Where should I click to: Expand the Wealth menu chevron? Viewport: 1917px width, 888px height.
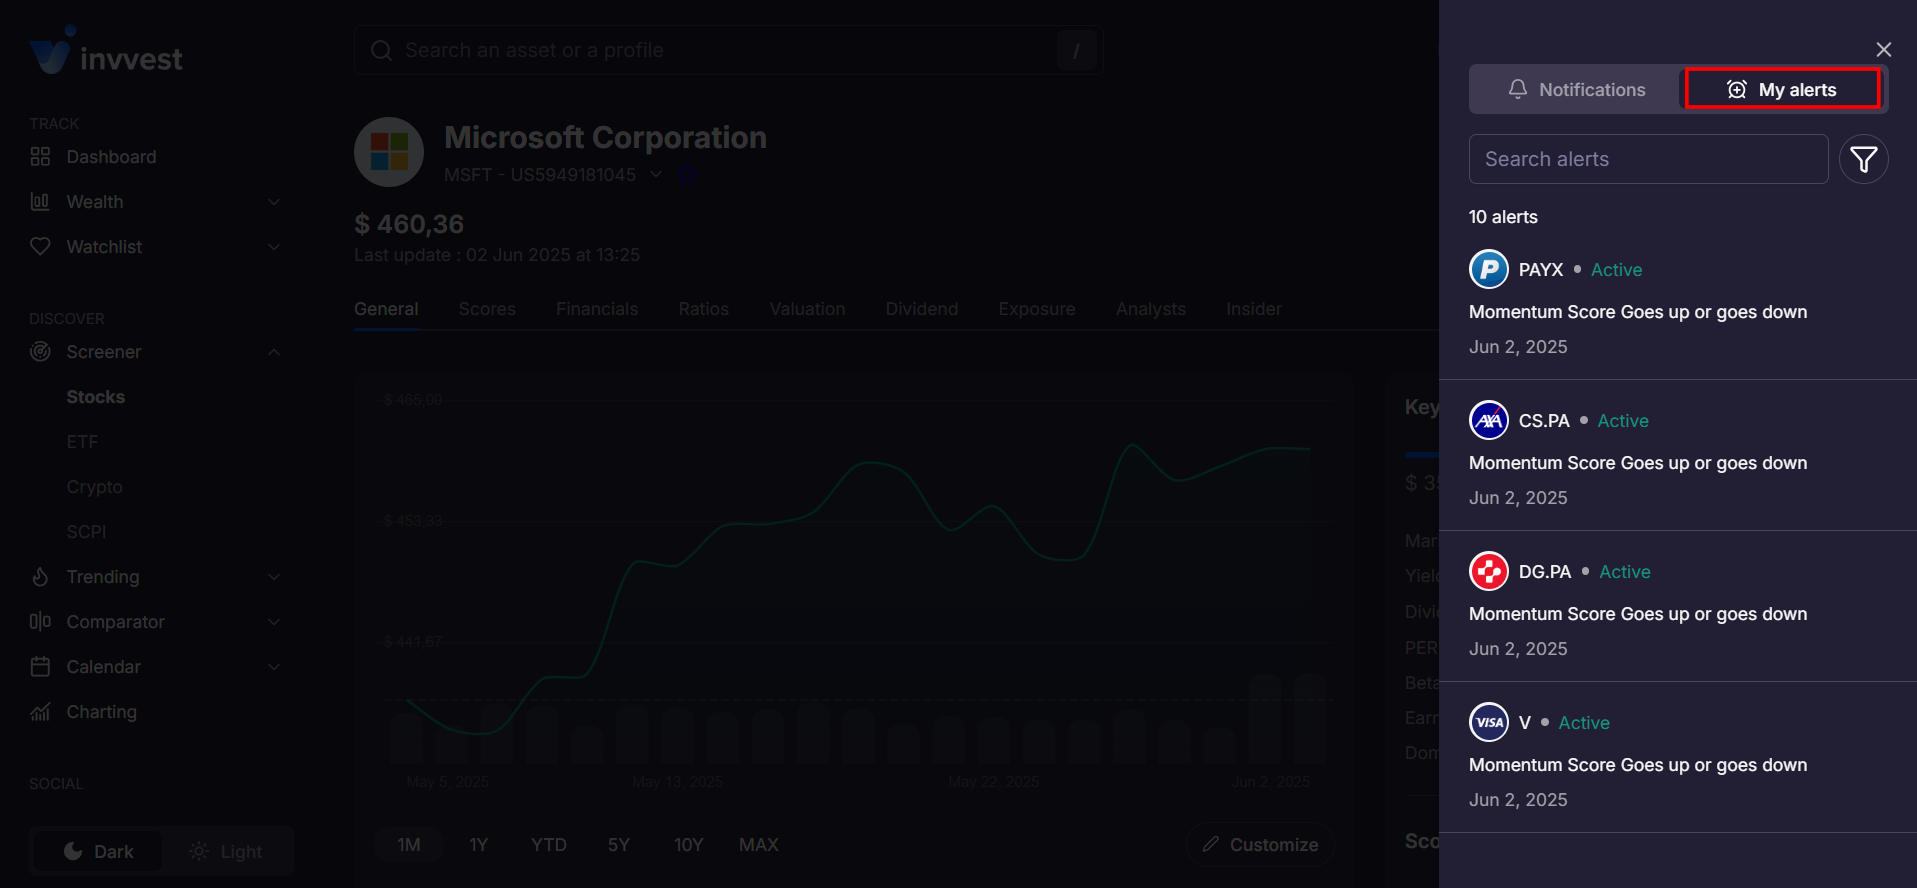pyautogui.click(x=274, y=202)
